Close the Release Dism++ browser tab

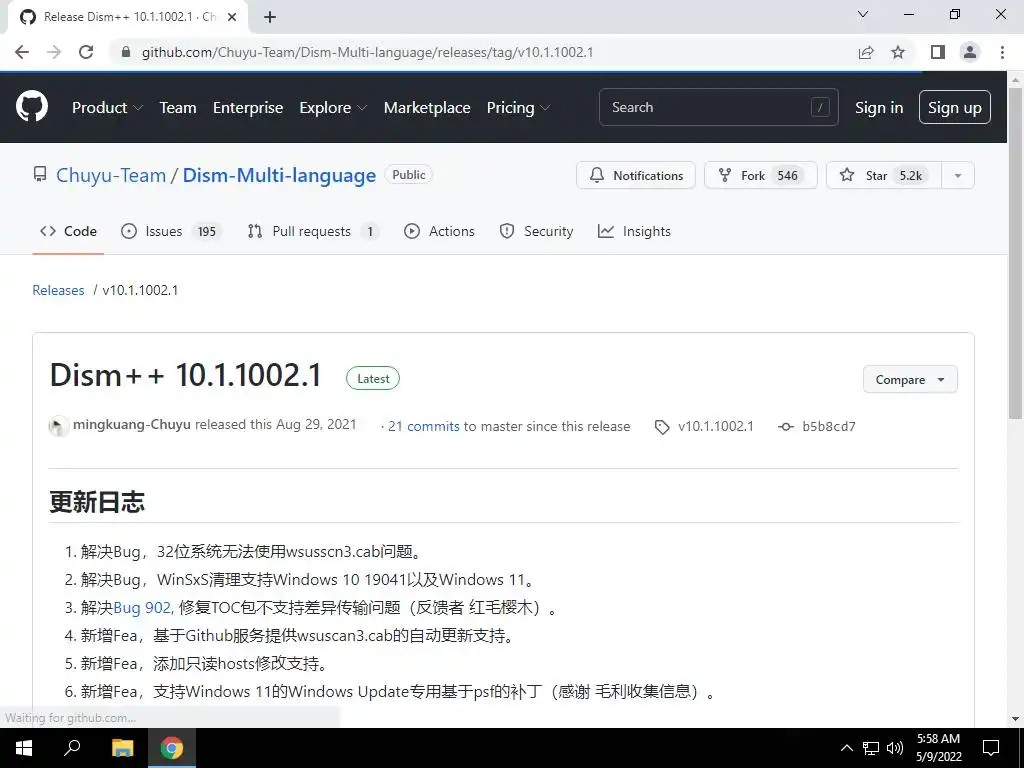pos(232,17)
